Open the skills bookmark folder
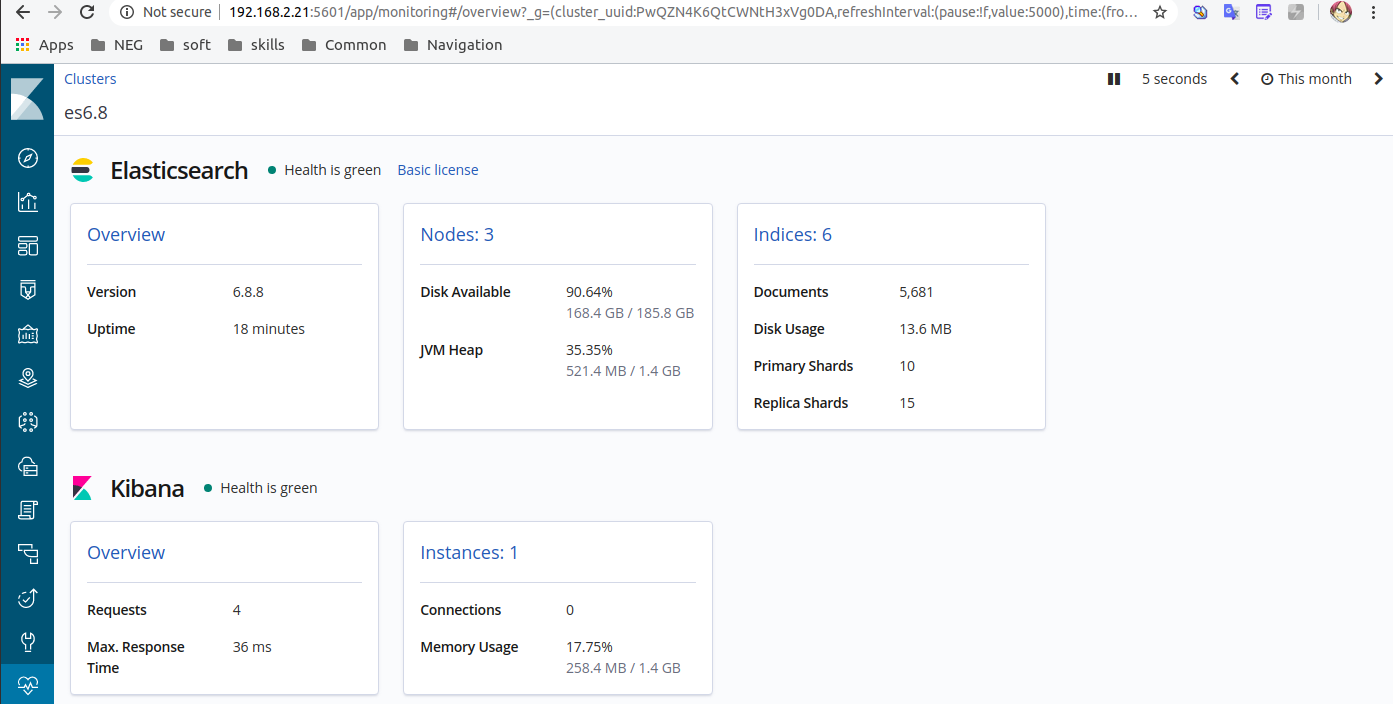 pyautogui.click(x=256, y=45)
